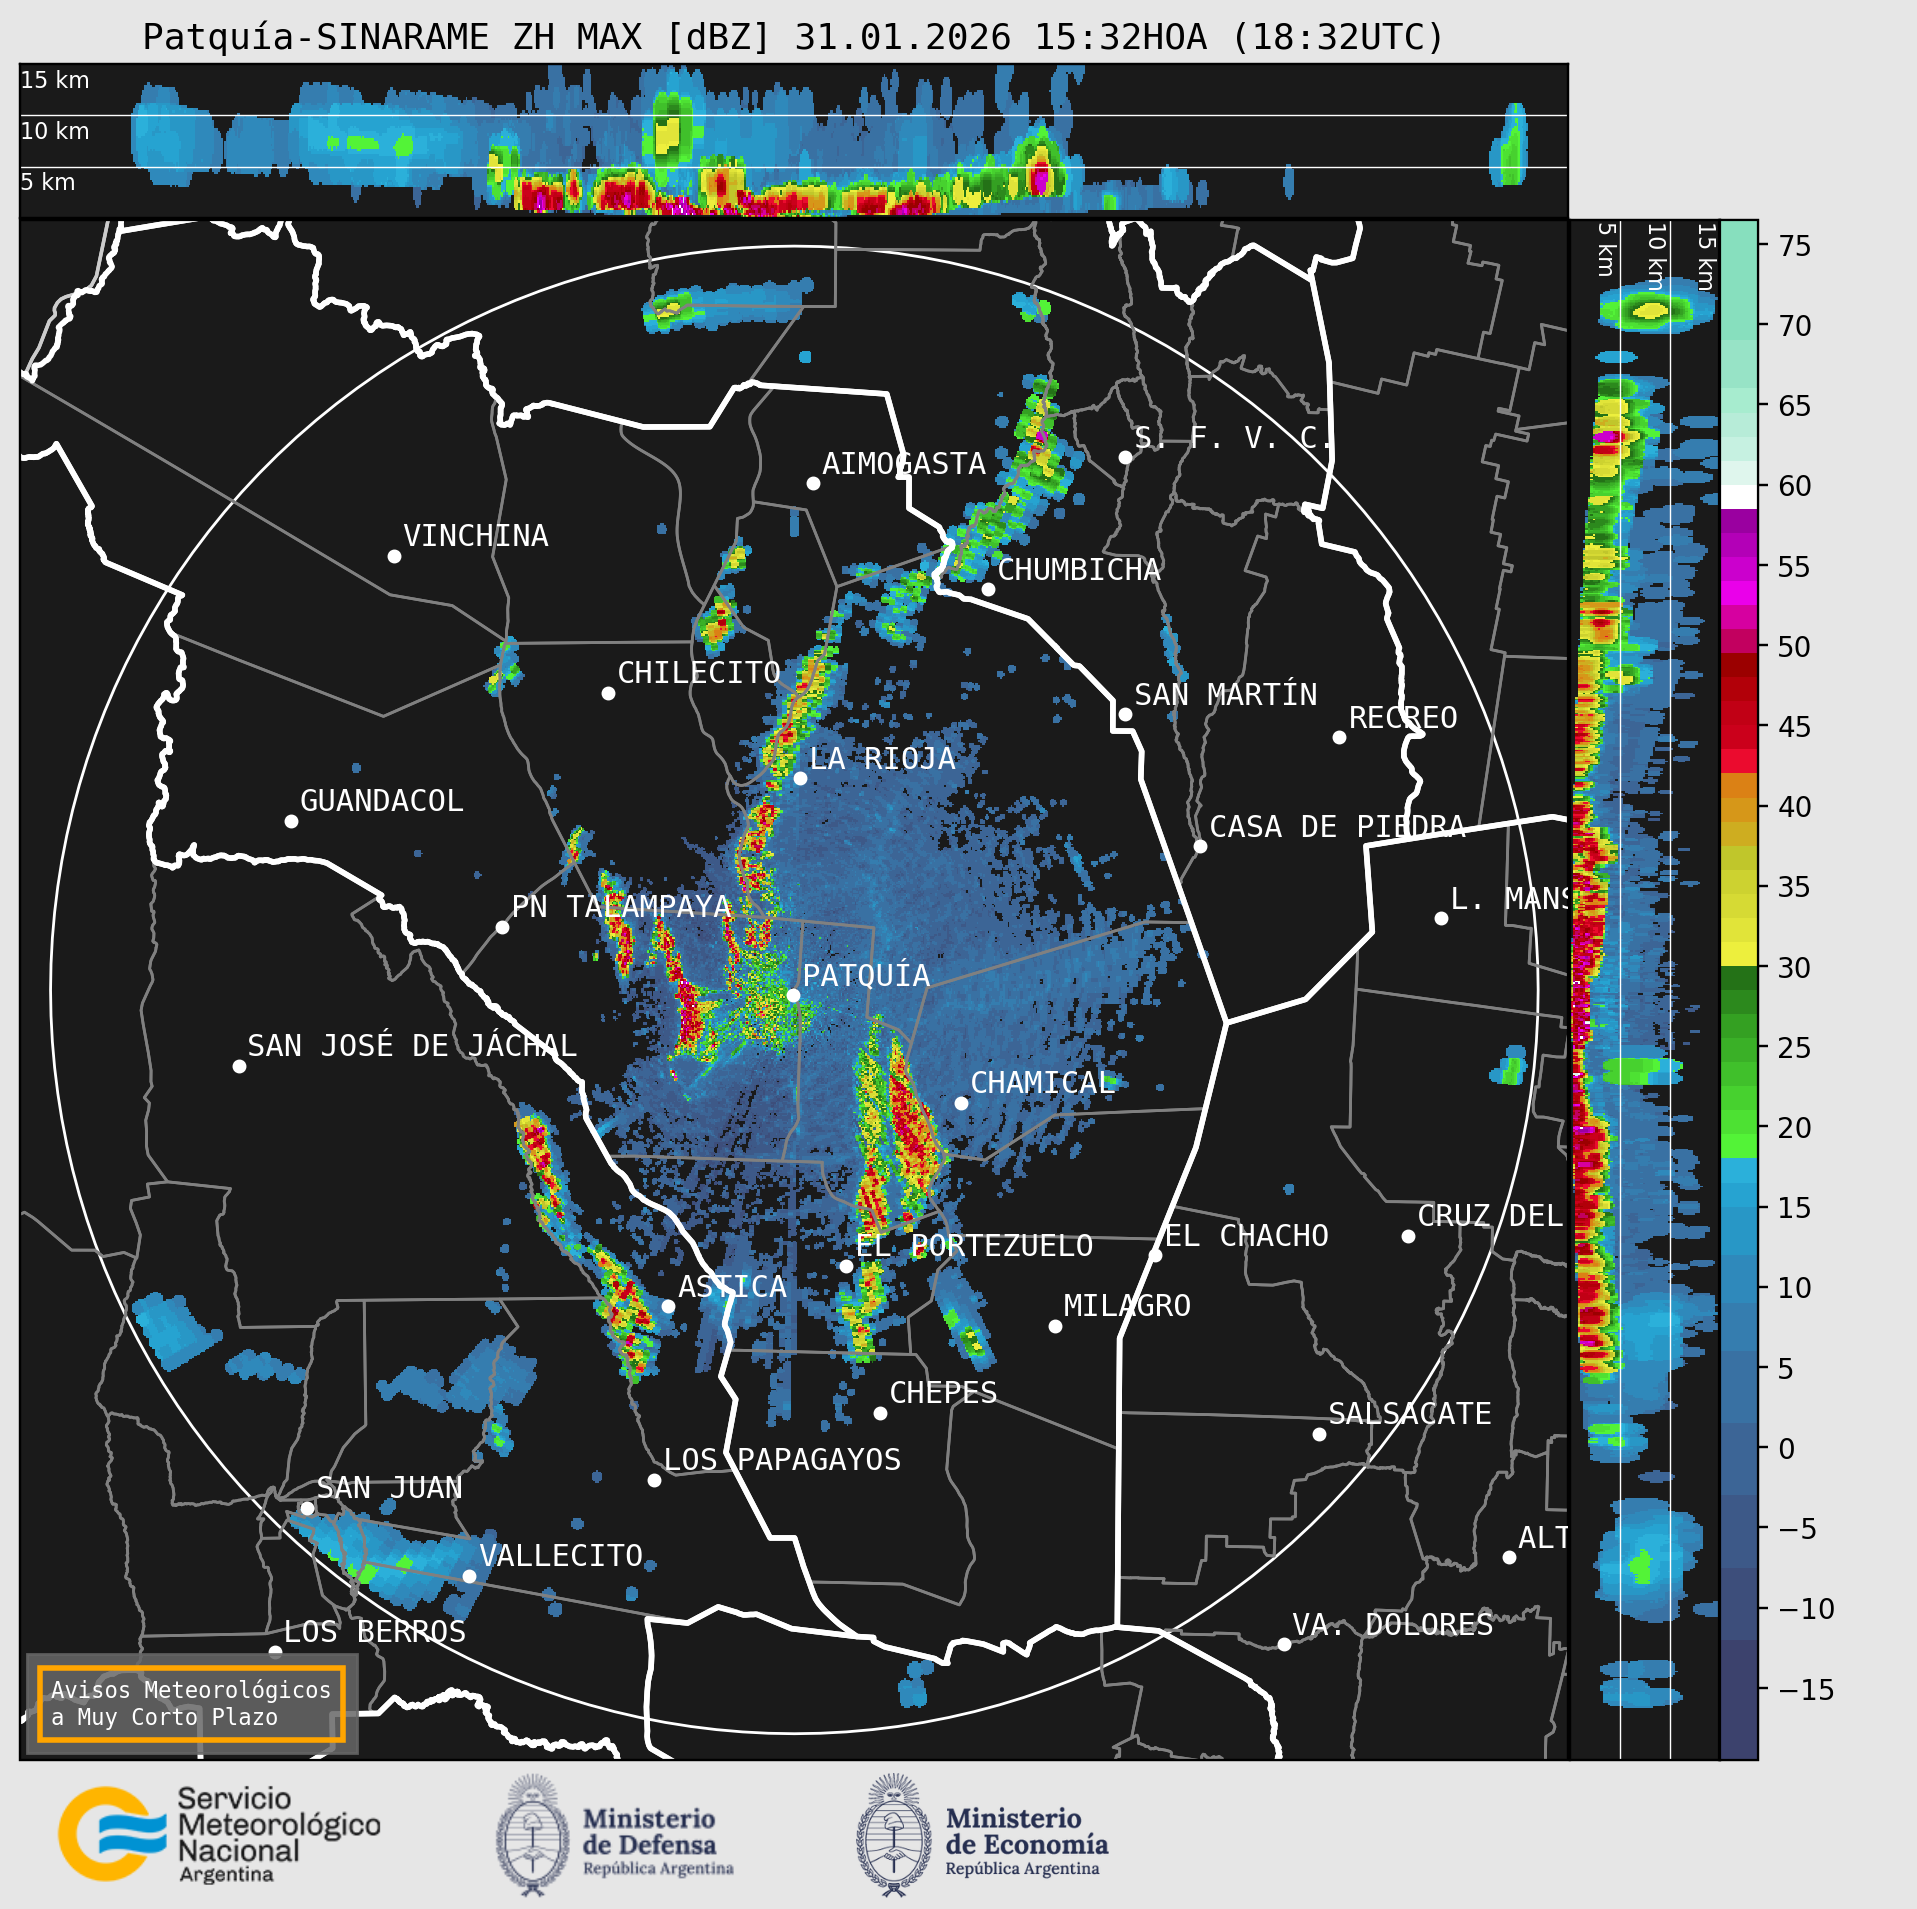Click the radar title text at top

(x=793, y=37)
